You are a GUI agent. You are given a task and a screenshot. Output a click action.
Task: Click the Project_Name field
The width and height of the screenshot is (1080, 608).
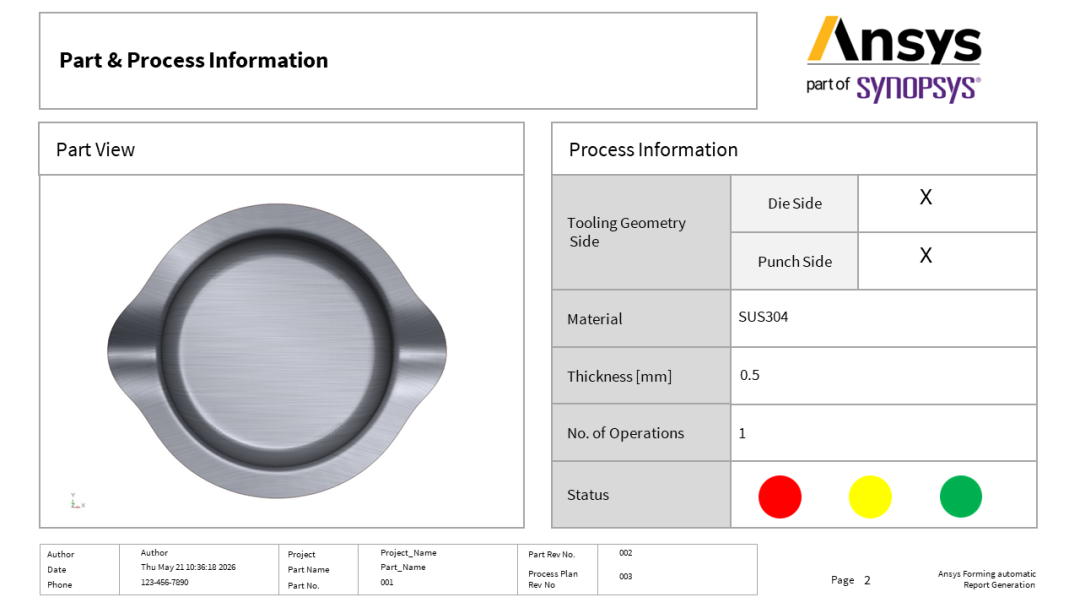(408, 553)
